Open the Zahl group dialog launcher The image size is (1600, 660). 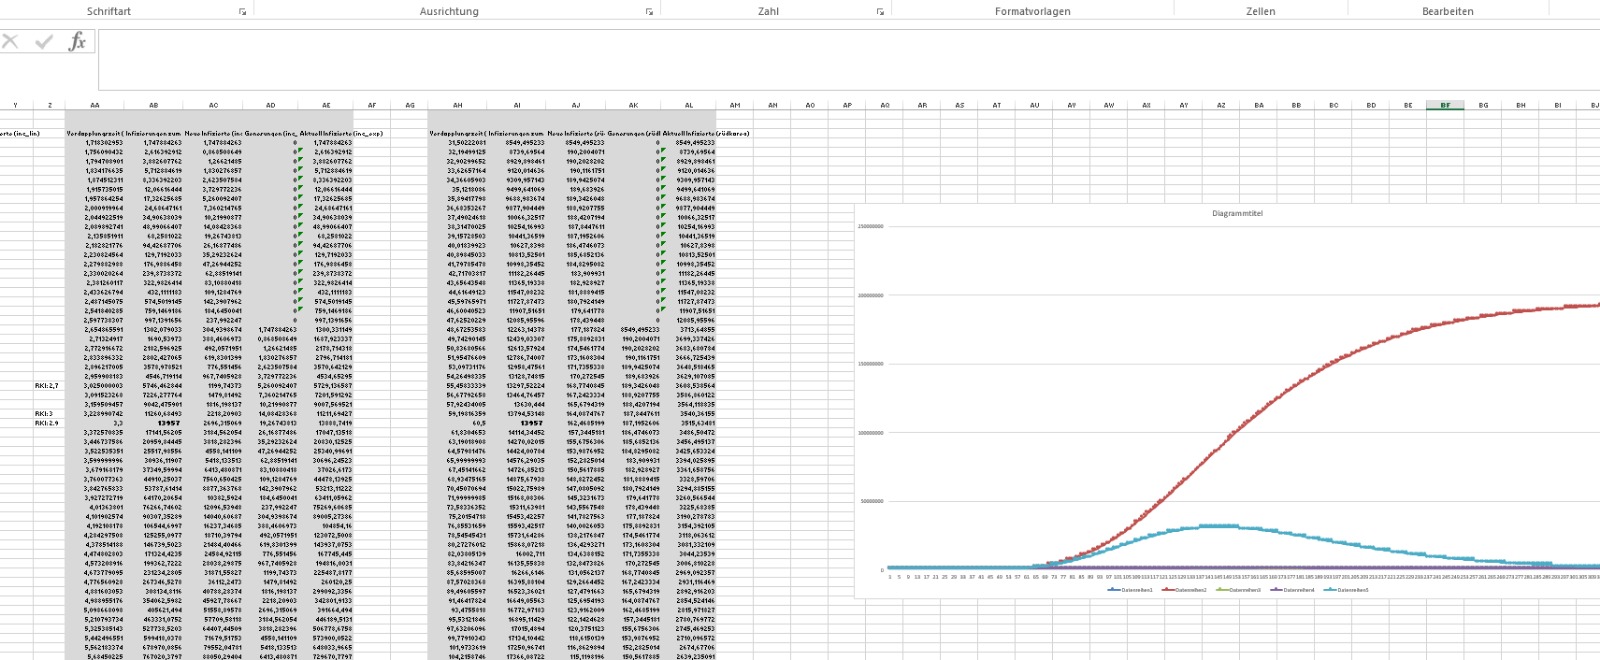(880, 12)
